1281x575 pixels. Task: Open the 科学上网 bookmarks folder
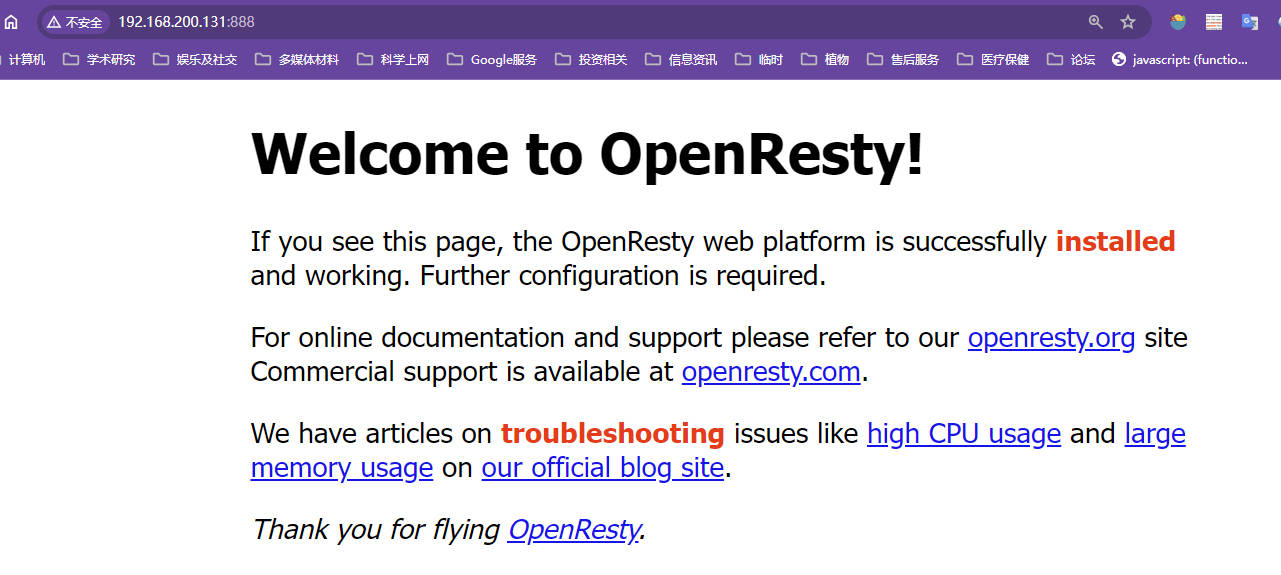(x=393, y=60)
